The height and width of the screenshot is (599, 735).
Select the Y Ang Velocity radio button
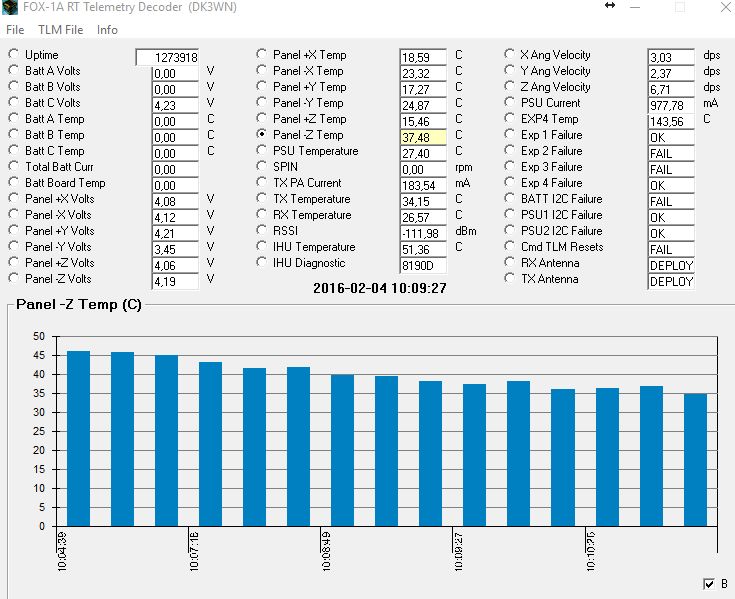(x=510, y=70)
